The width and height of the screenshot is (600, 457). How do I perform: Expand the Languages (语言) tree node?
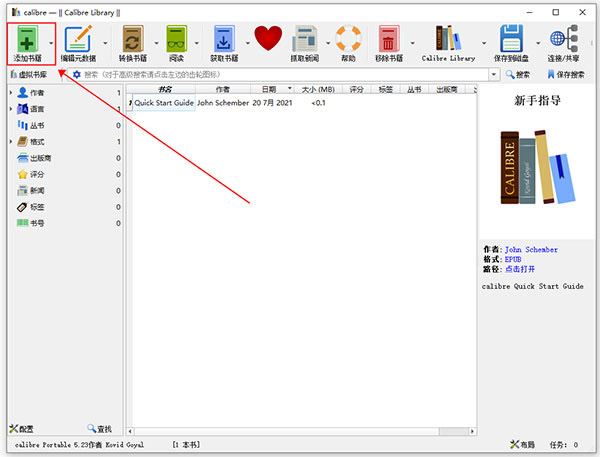pyautogui.click(x=11, y=109)
